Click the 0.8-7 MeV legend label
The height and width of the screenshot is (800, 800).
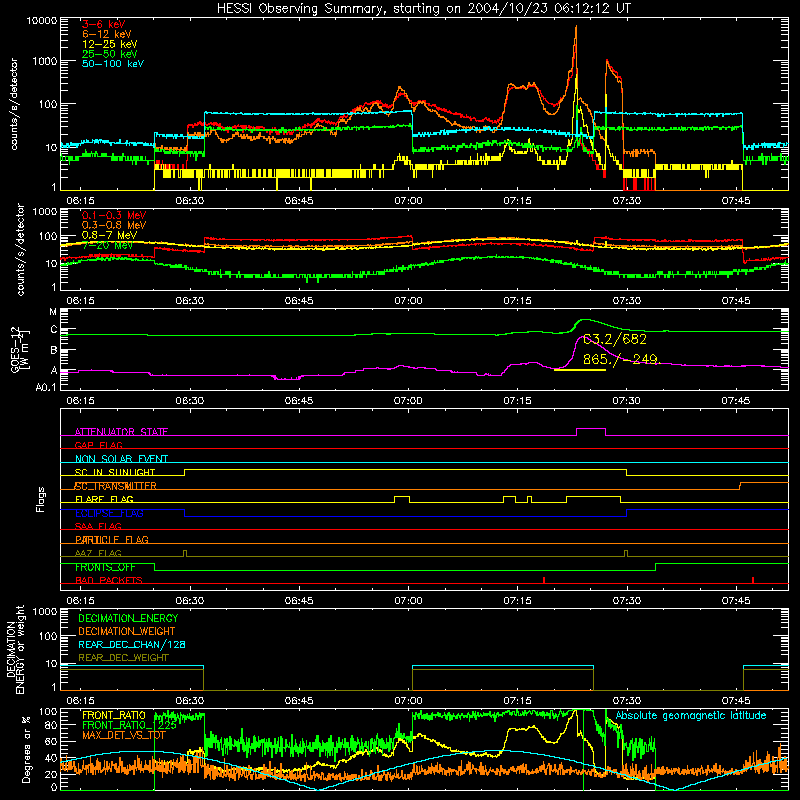click(x=110, y=235)
